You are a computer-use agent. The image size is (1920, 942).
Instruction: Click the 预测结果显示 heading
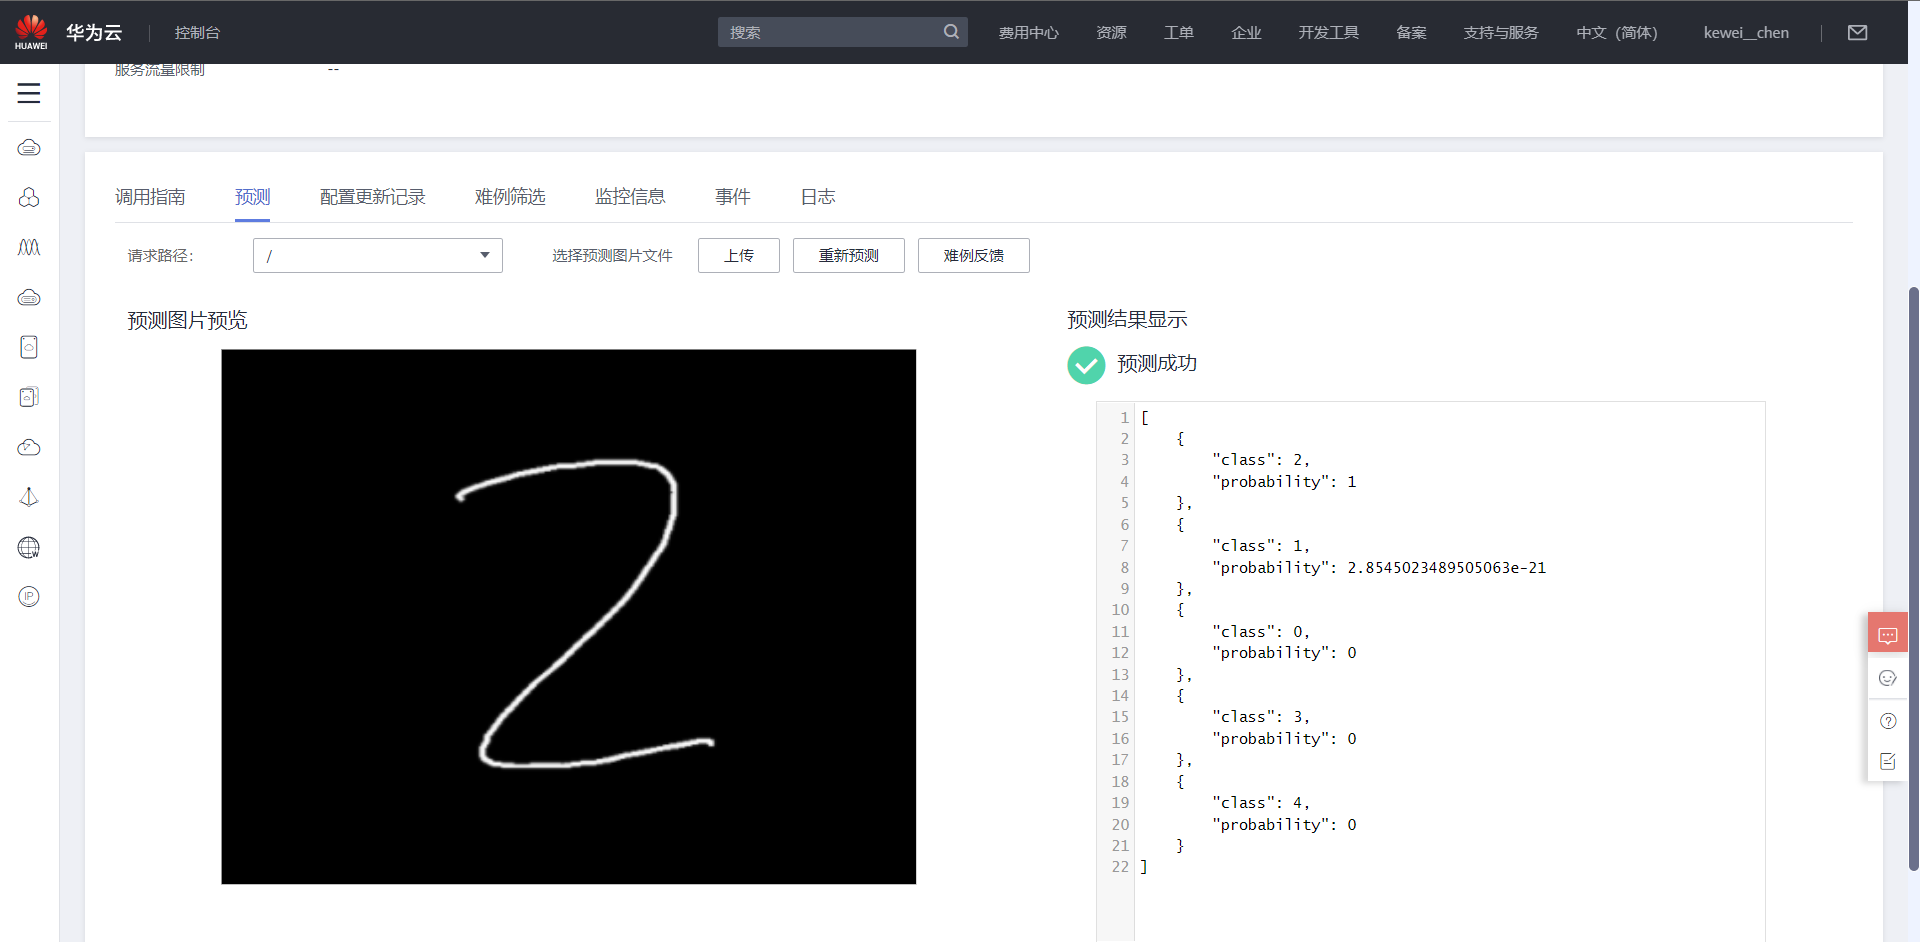tap(1127, 319)
